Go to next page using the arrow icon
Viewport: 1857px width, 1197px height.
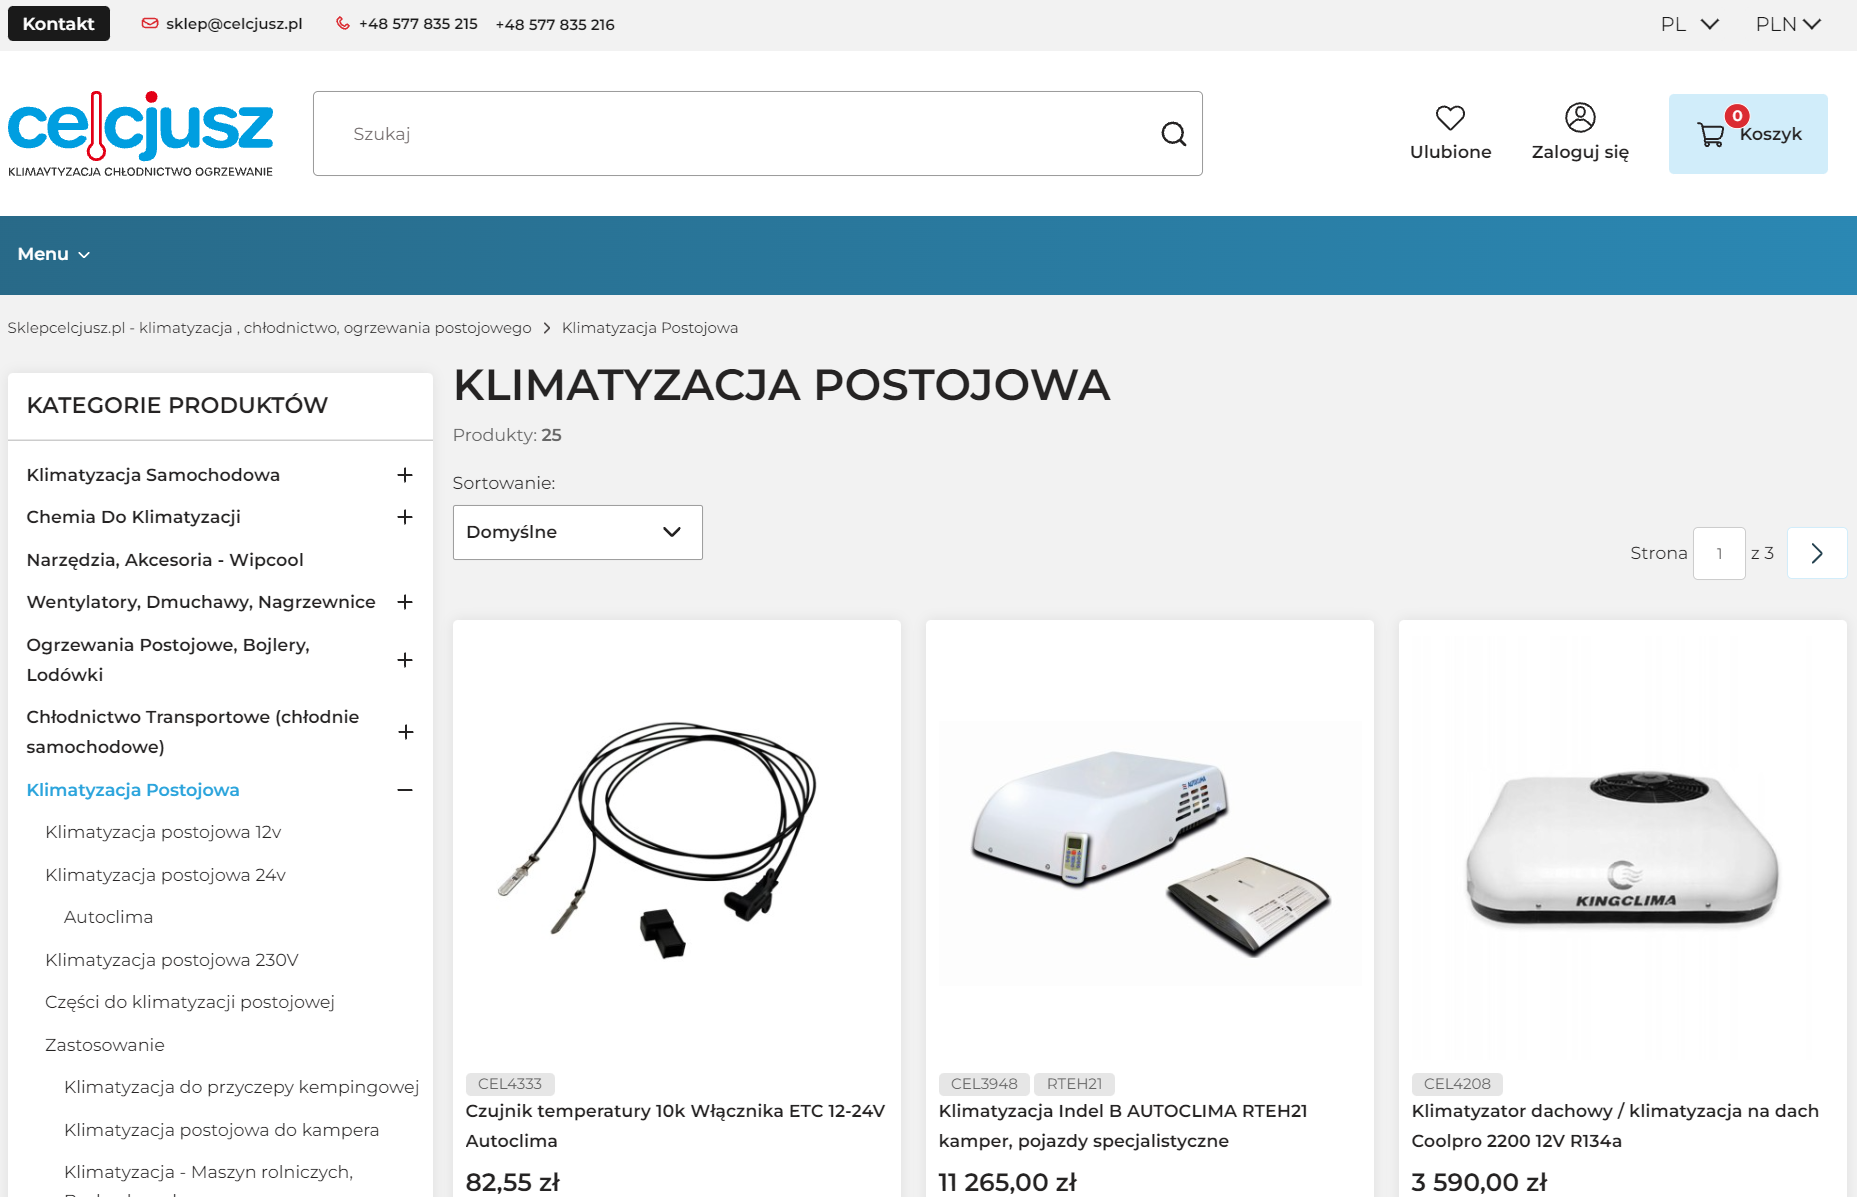pyautogui.click(x=1817, y=552)
